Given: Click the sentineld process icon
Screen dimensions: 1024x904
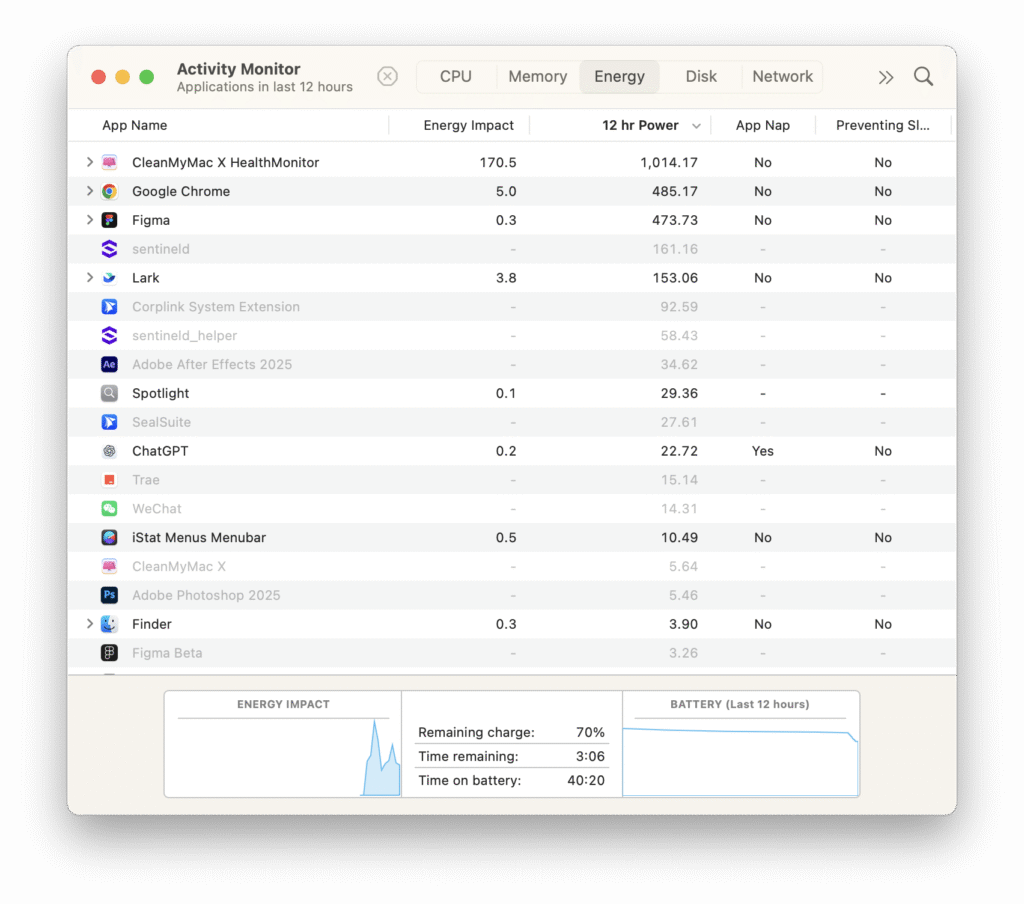Looking at the screenshot, I should 109,249.
